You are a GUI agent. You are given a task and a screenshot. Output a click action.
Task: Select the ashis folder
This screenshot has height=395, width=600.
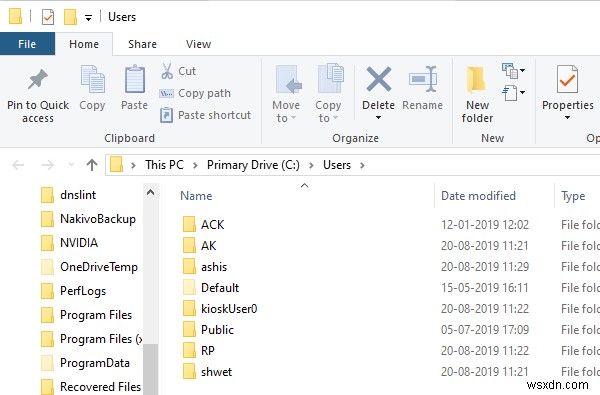205,266
